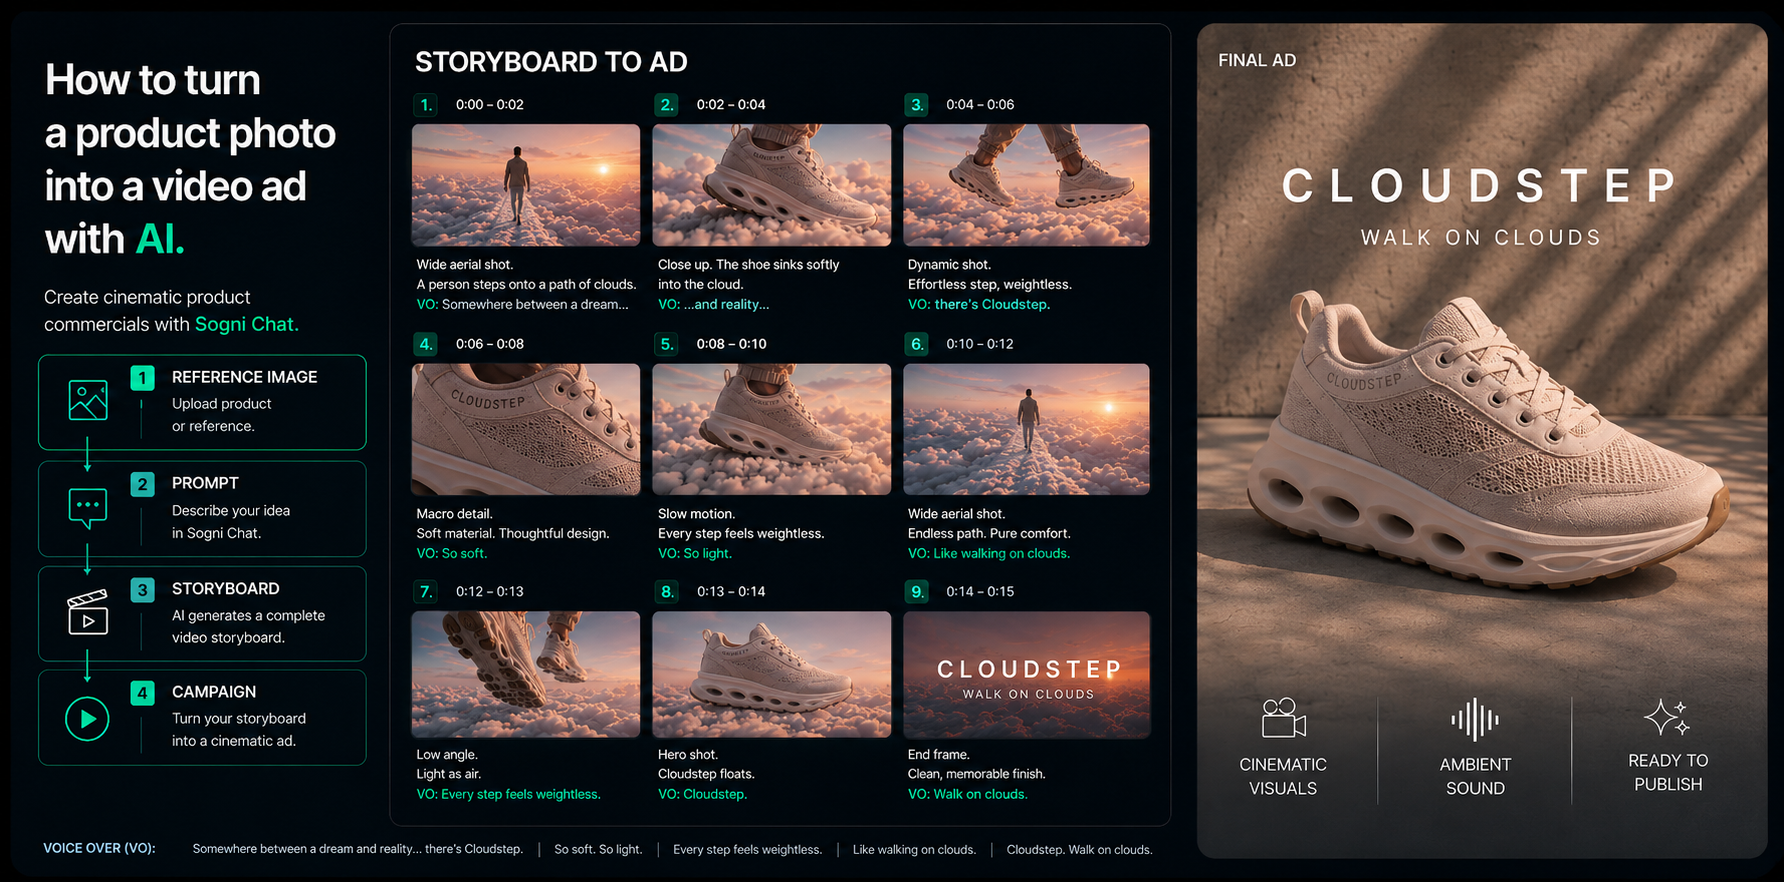This screenshot has width=1784, height=882.
Task: Click the Prompt chat bubble icon
Action: coord(88,508)
